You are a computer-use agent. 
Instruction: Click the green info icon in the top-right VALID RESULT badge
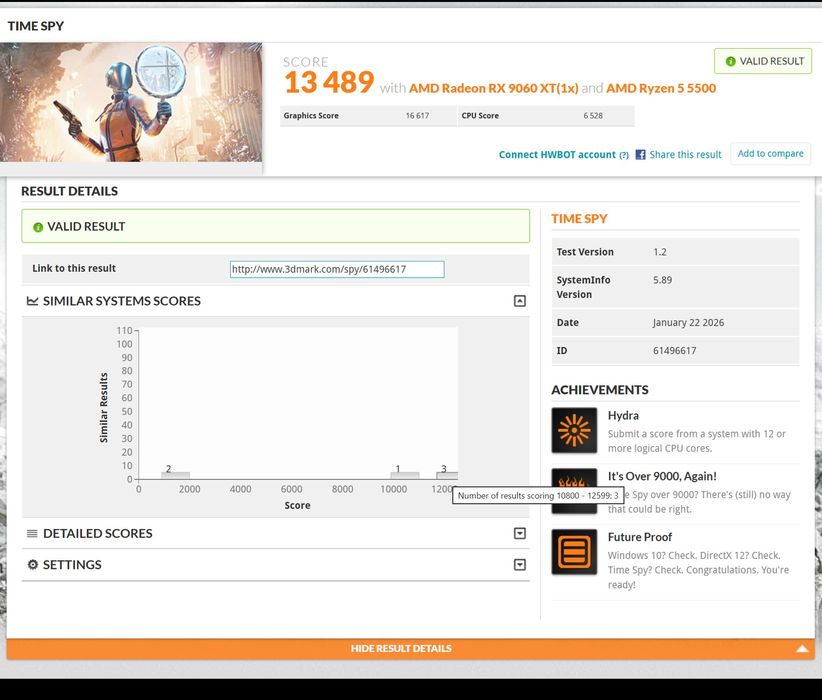pyautogui.click(x=730, y=61)
